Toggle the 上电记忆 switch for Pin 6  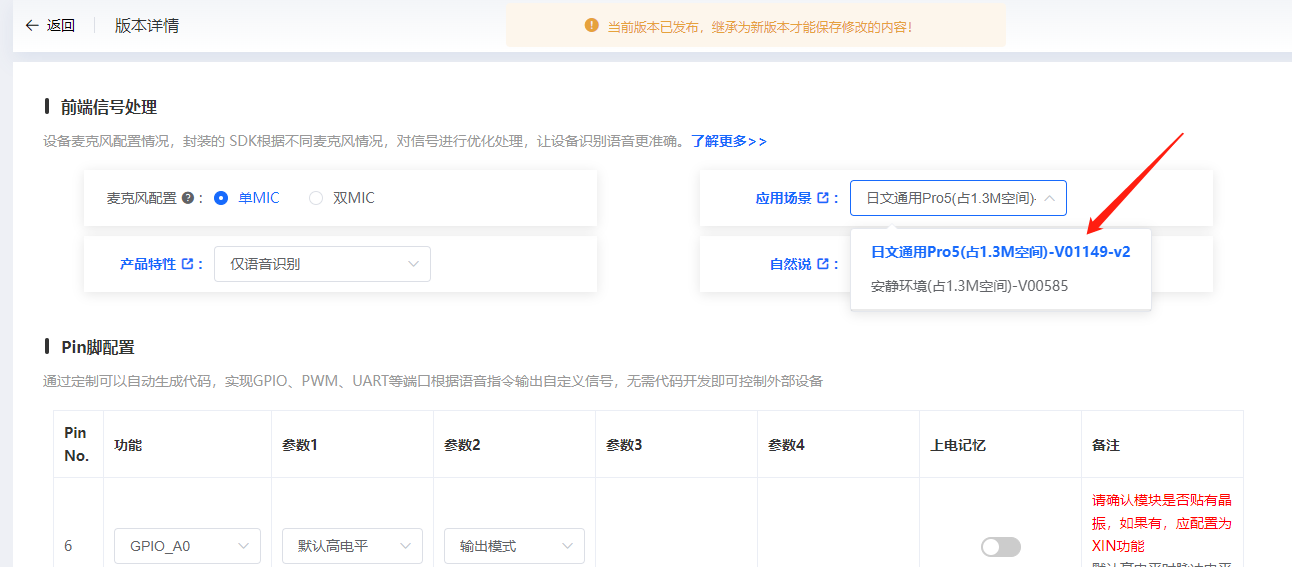coord(1001,546)
